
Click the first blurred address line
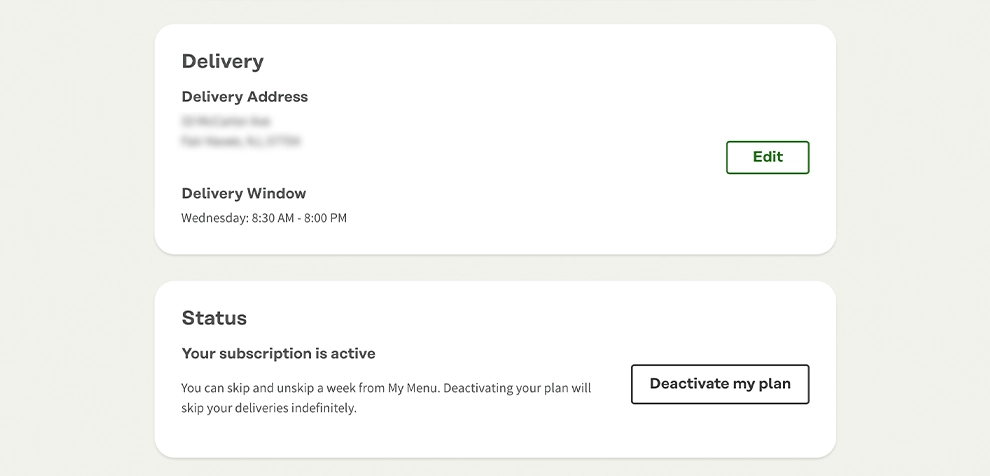(x=226, y=120)
